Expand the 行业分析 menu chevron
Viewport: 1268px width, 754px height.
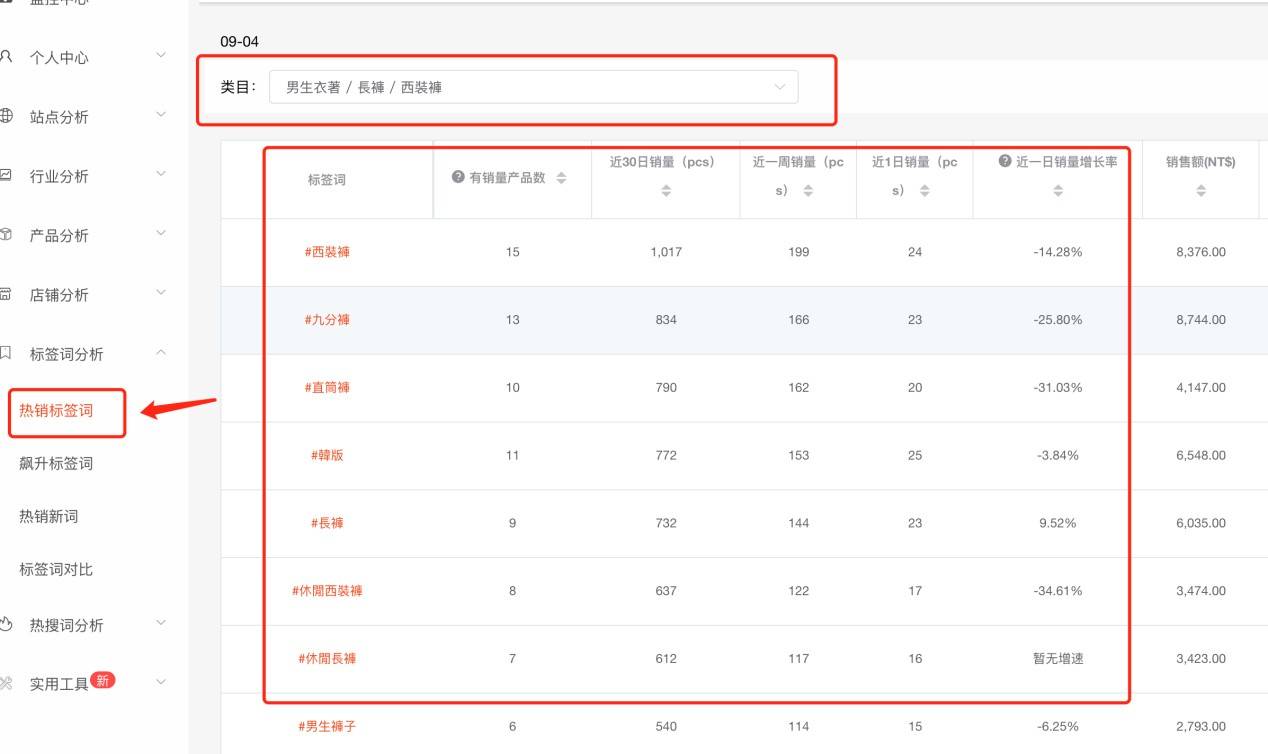161,174
